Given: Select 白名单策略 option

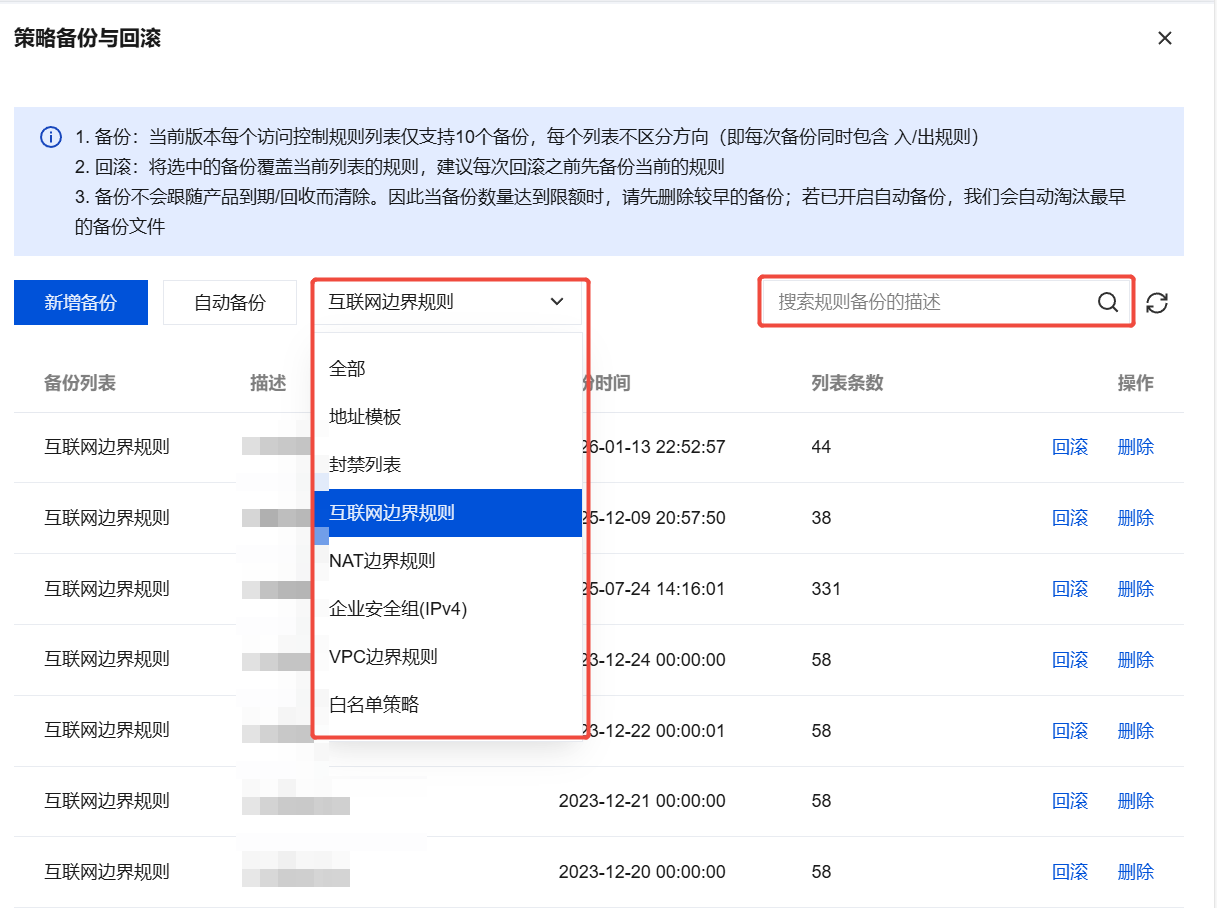Looking at the screenshot, I should [447, 705].
